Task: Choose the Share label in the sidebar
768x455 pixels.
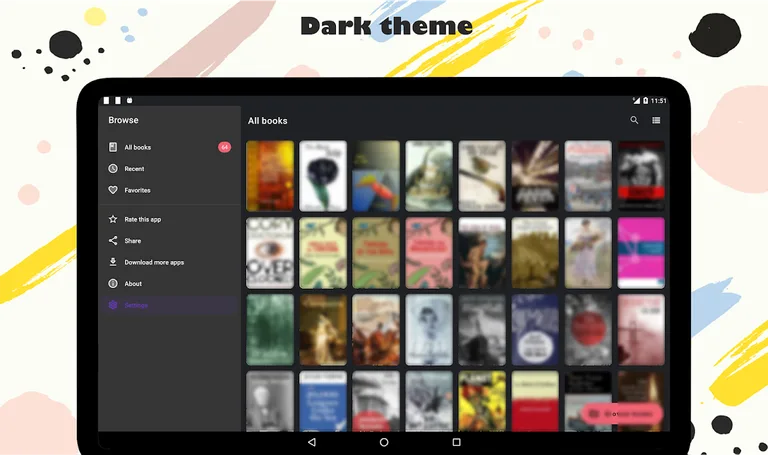Action: 133,241
